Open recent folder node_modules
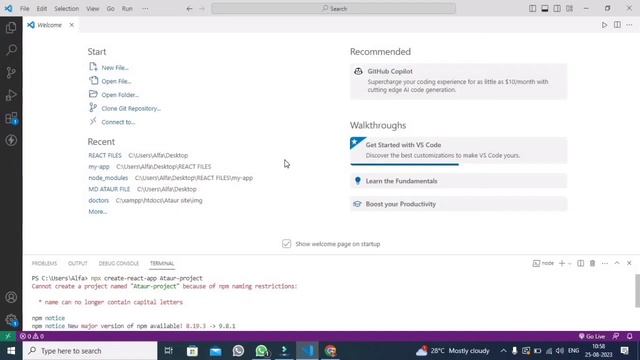This screenshot has height=360, width=640. point(108,178)
